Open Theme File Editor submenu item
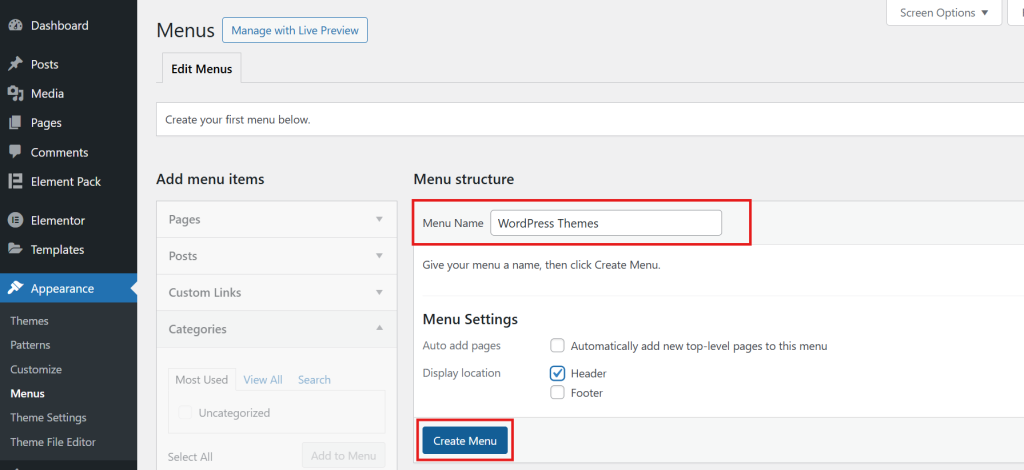The image size is (1024, 470). (53, 441)
